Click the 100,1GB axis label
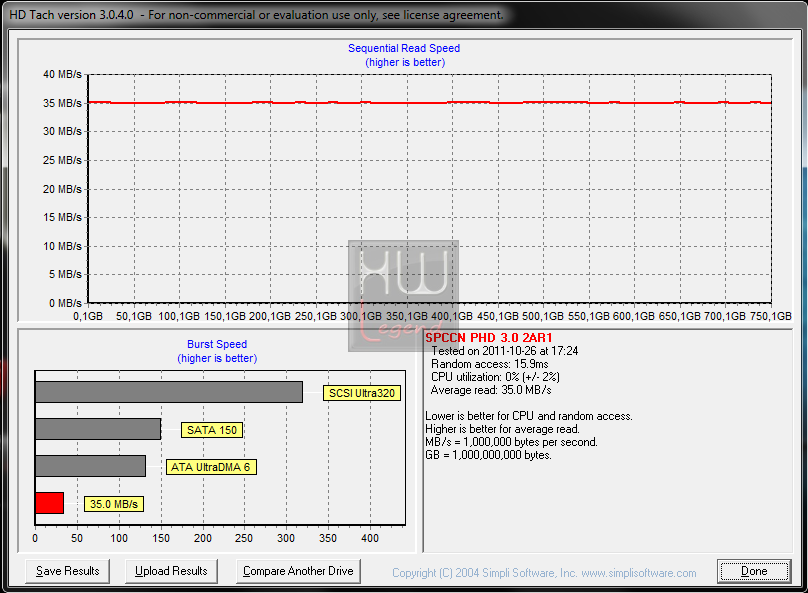This screenshot has height=593, width=808. pyautogui.click(x=179, y=316)
